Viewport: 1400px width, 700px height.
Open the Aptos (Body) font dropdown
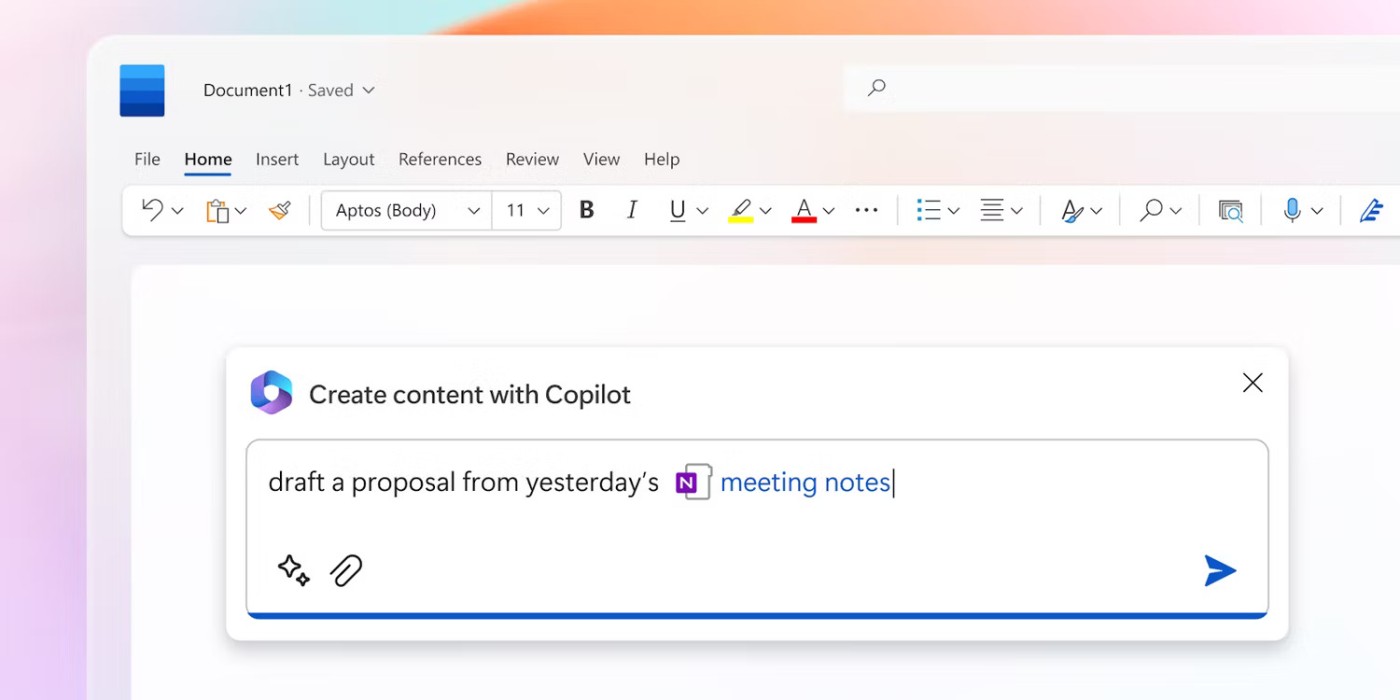407,210
